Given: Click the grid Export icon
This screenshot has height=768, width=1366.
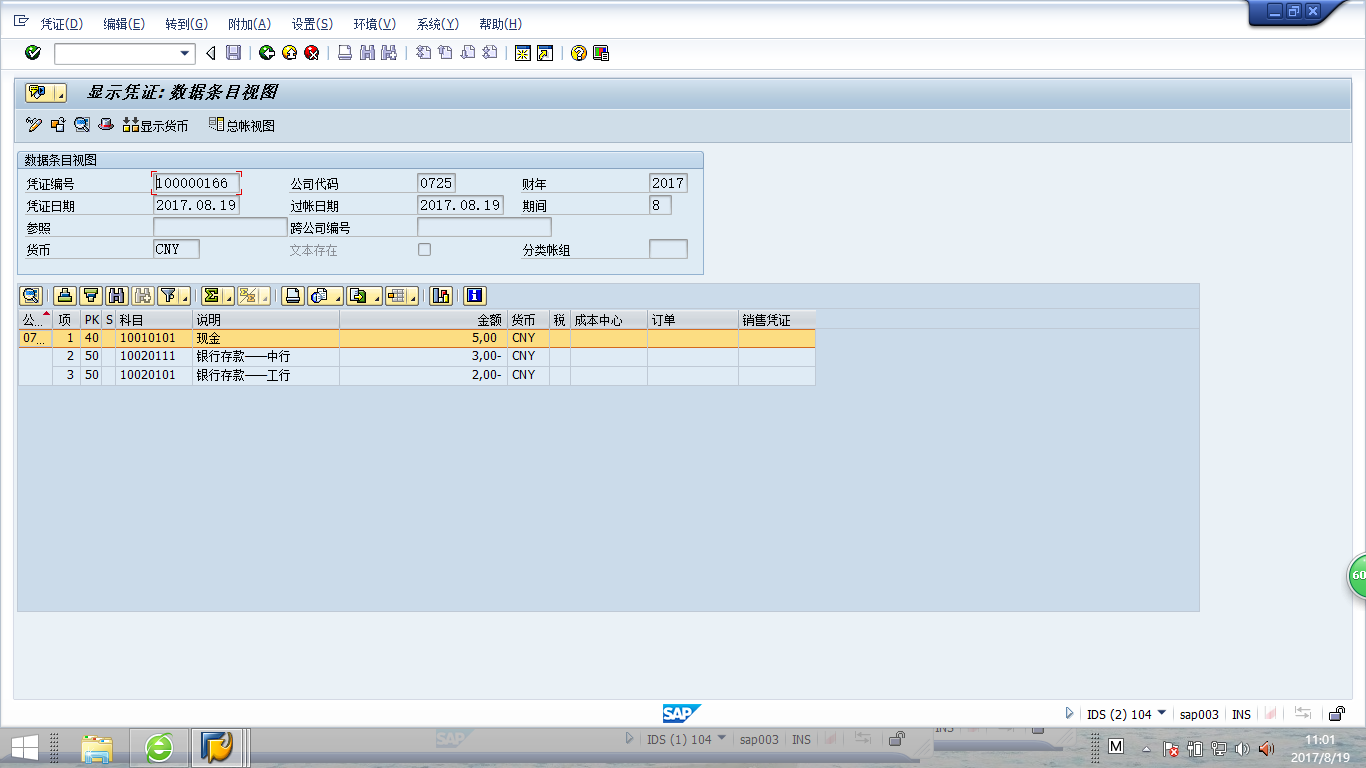Looking at the screenshot, I should [357, 295].
